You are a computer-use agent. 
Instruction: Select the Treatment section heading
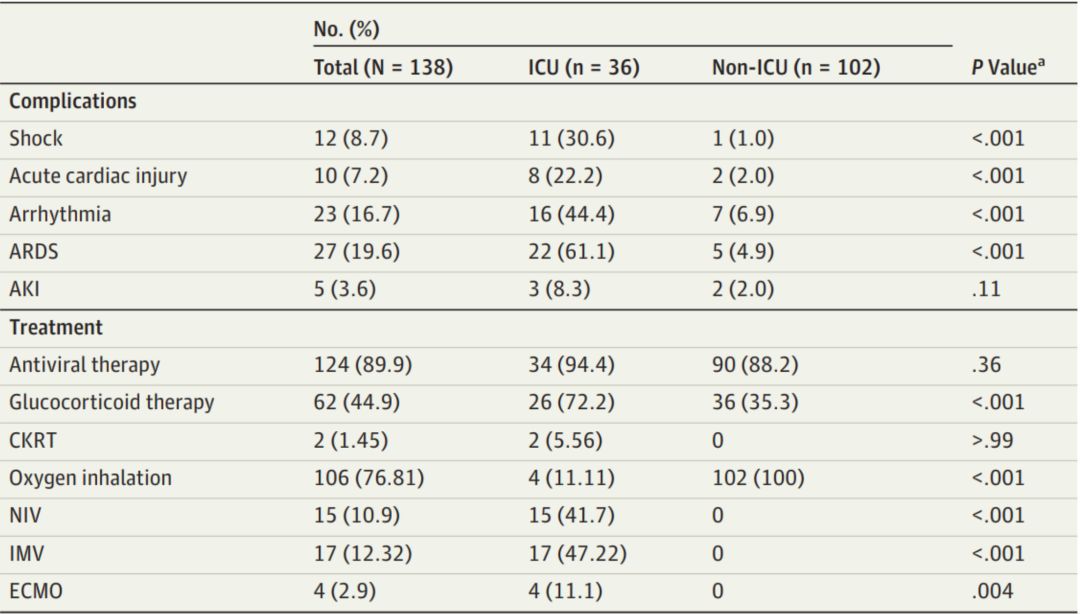[56, 327]
